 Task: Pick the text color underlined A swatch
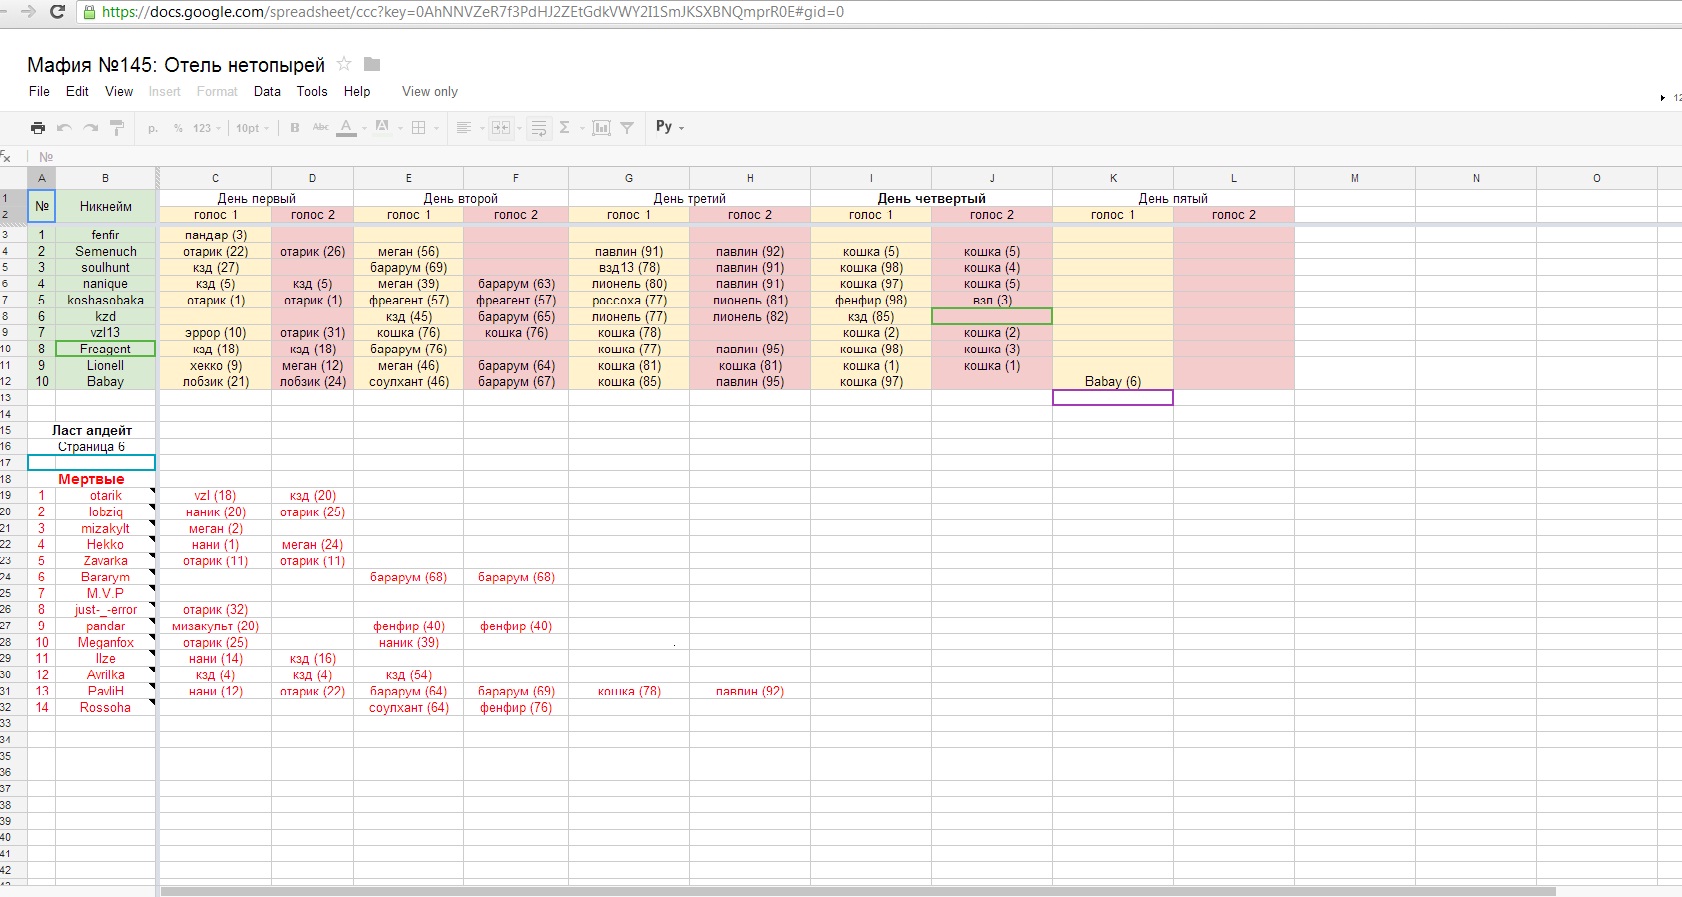click(x=346, y=128)
